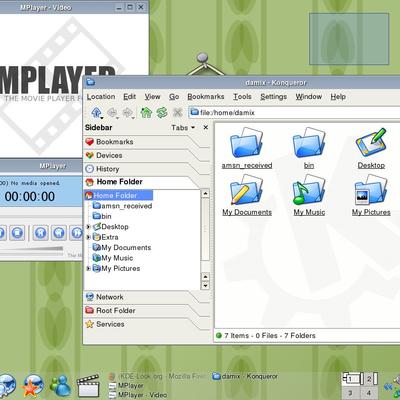Switch to MPlayer - Video taskbar entry
400x400 pixels.
[138, 395]
